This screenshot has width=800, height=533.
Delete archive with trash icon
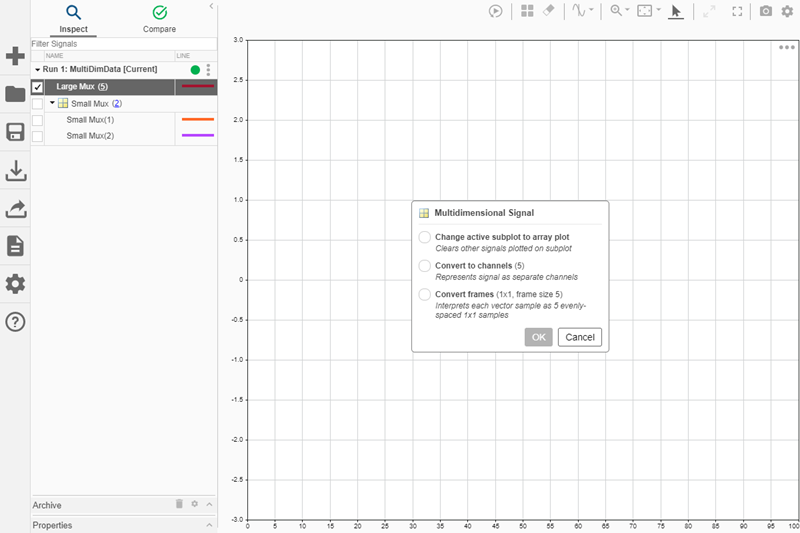(x=179, y=504)
